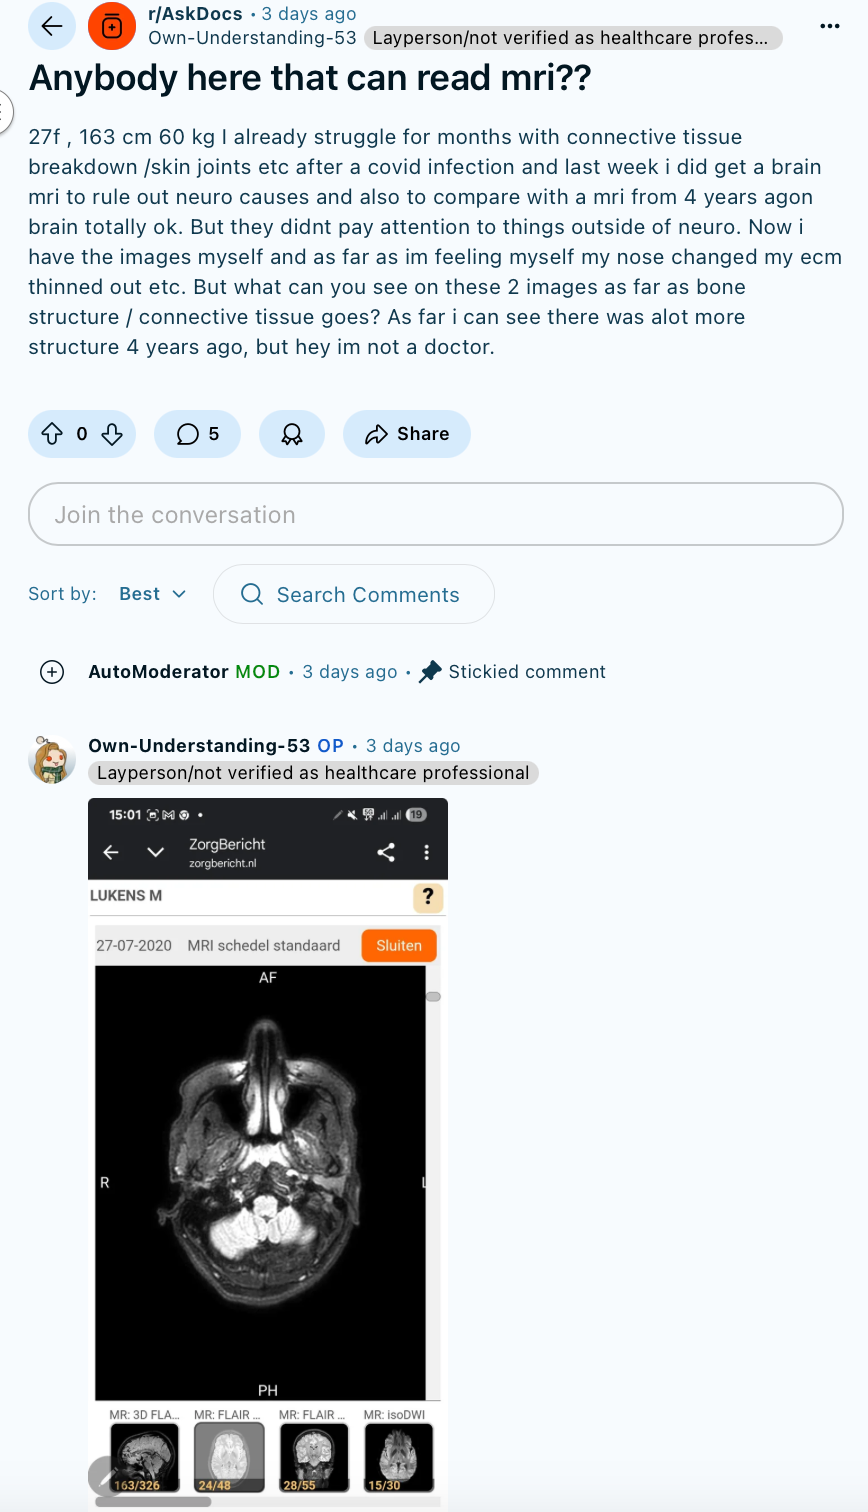The image size is (868, 1512).
Task: Open Own-Understanding-53 profile in comment
Action: click(199, 746)
